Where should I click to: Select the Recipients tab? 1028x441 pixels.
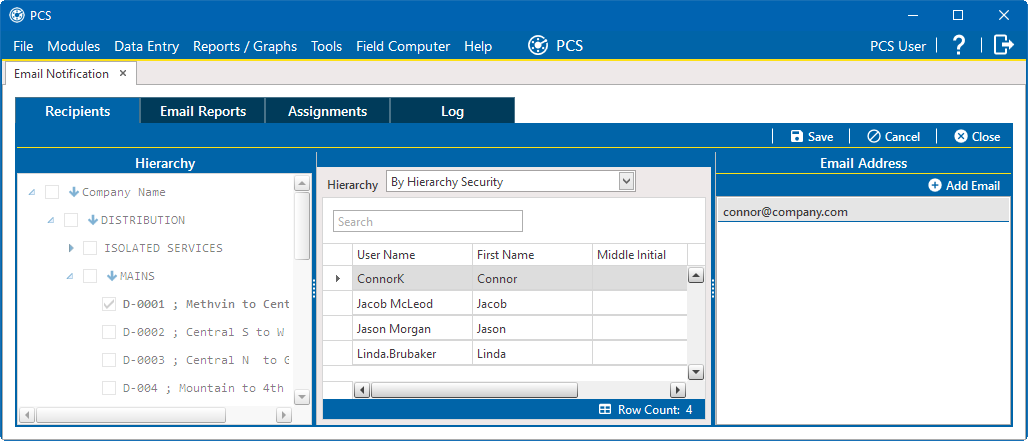(78, 111)
